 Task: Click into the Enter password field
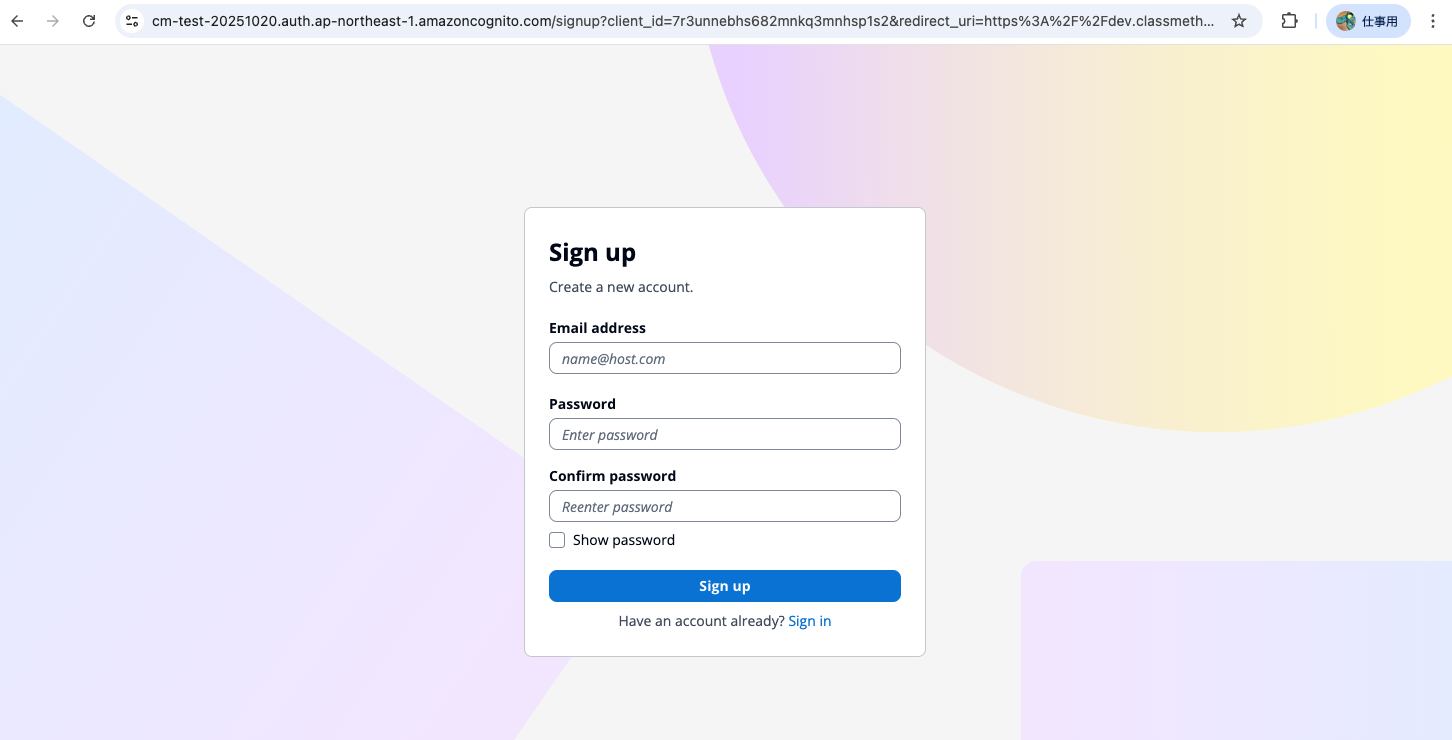(724, 434)
